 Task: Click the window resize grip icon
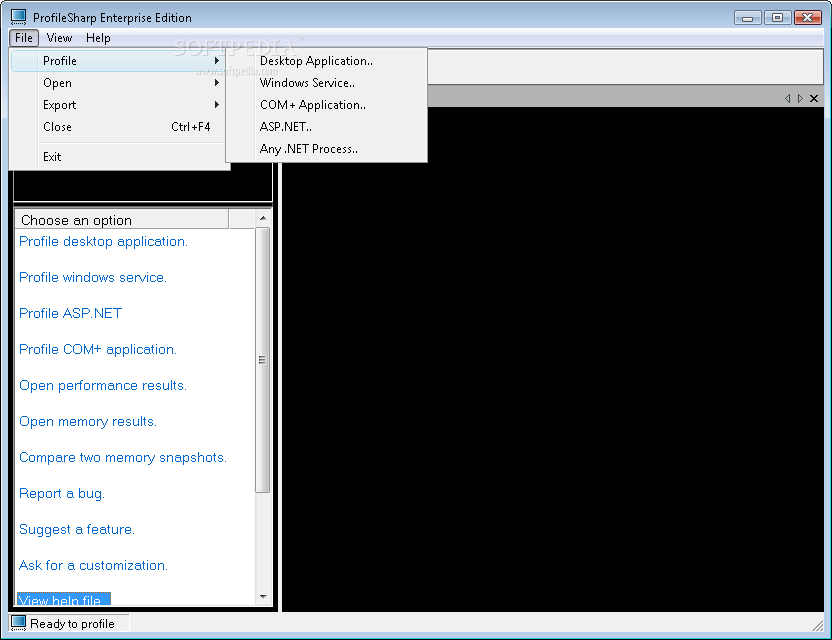click(818, 626)
